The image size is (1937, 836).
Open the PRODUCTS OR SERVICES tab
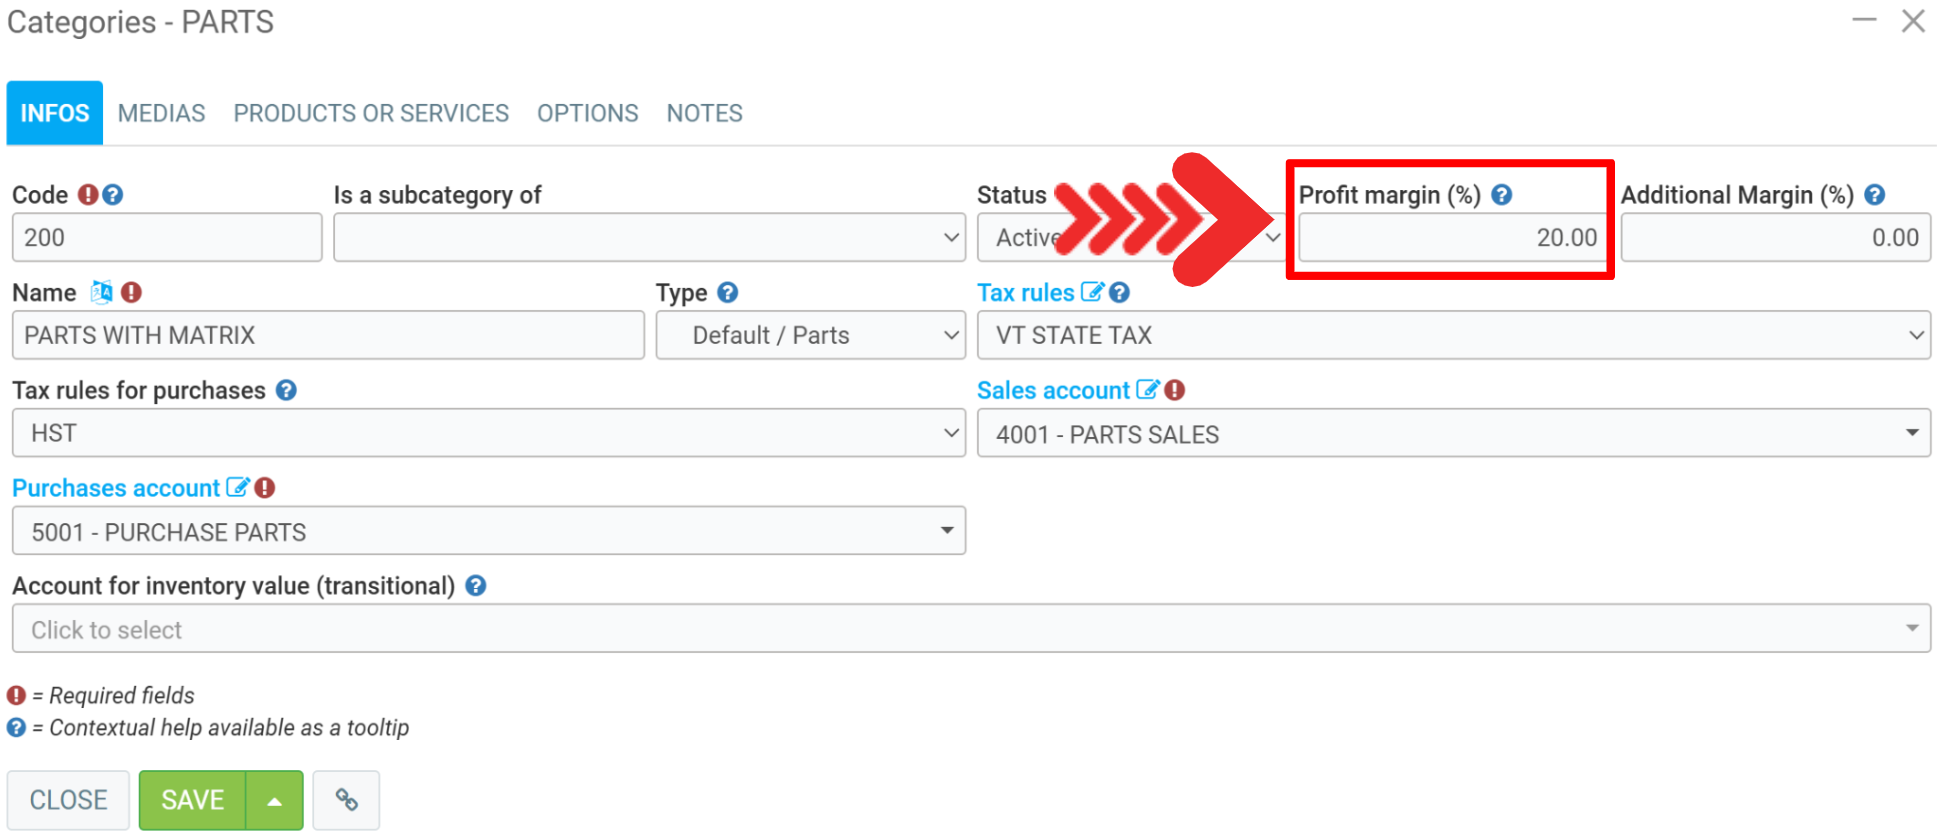click(x=371, y=113)
